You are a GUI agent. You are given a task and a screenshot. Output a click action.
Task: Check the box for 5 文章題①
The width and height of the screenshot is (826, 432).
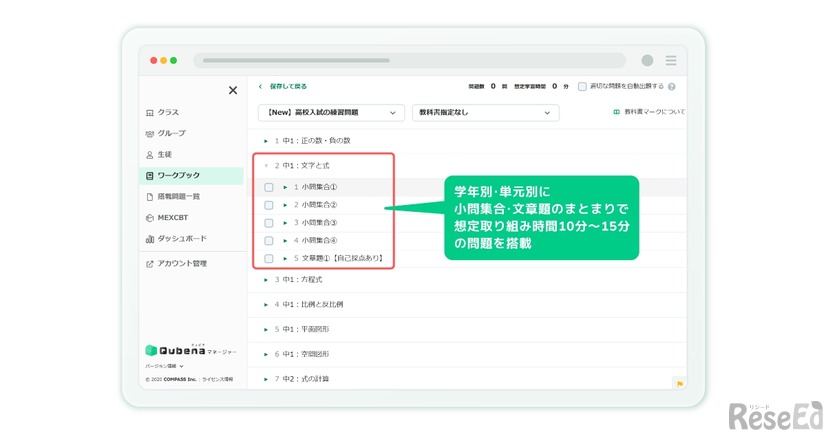coord(269,259)
